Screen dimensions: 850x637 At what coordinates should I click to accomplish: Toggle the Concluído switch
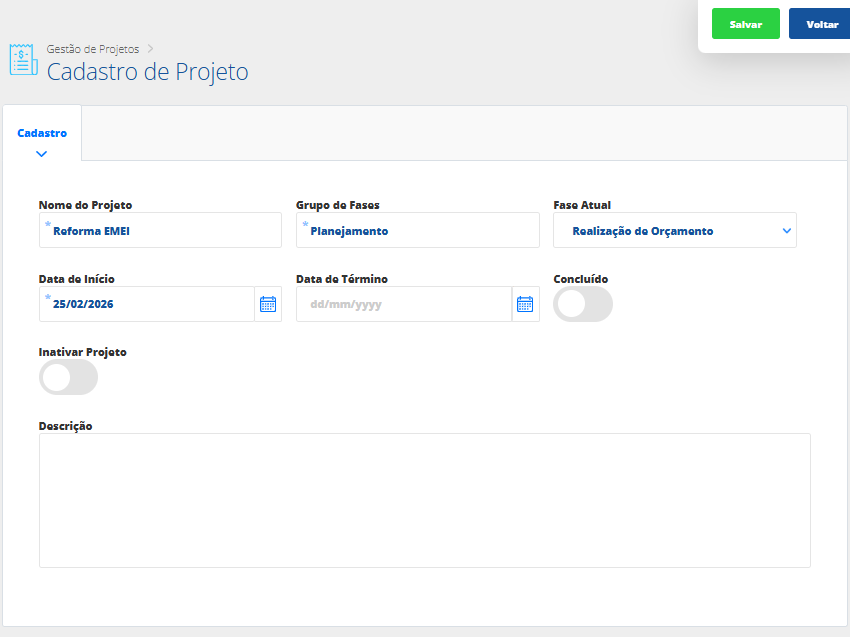(583, 304)
